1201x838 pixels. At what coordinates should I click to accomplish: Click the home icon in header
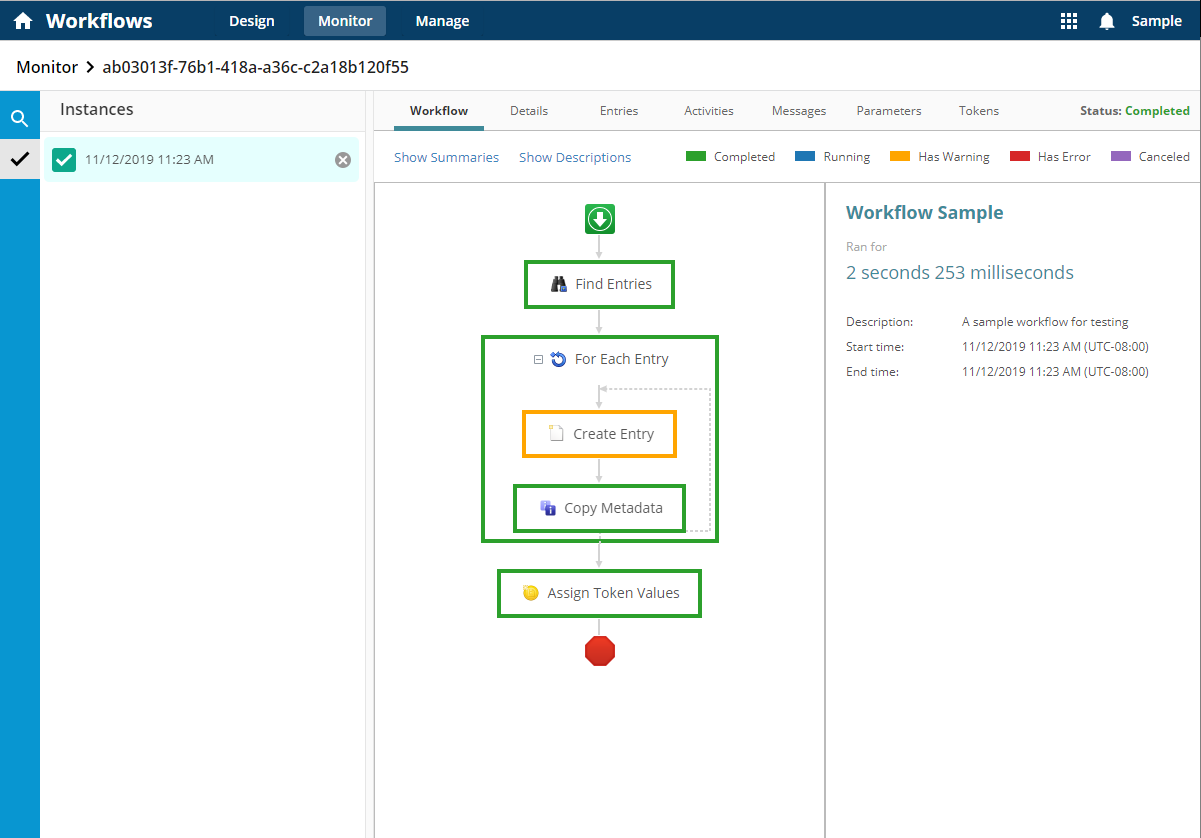pyautogui.click(x=23, y=21)
